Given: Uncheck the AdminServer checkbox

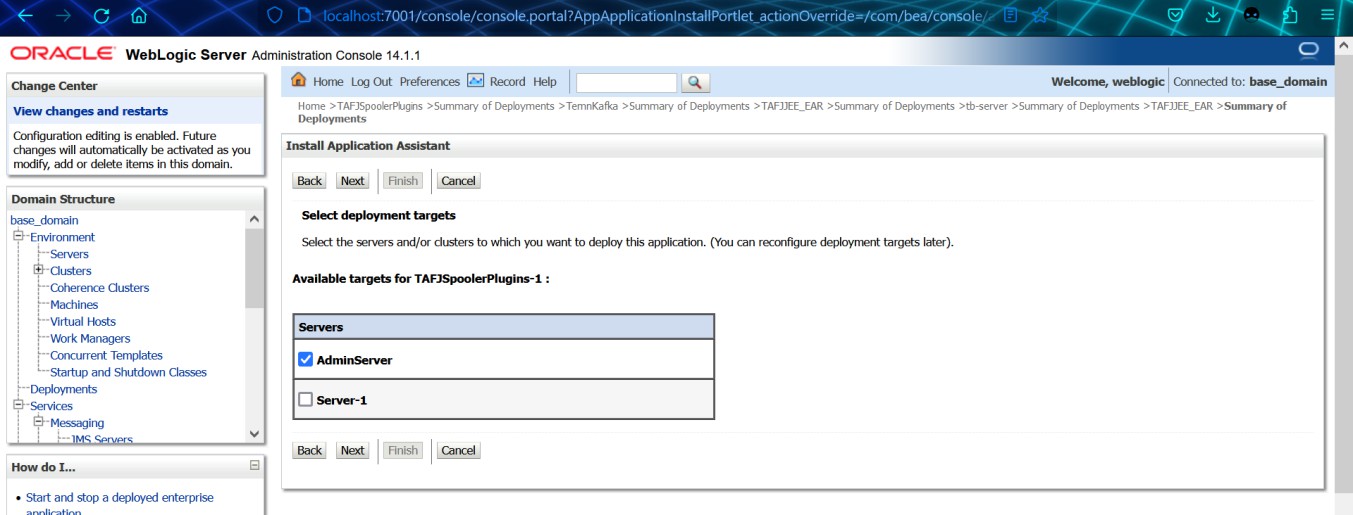Looking at the screenshot, I should click(x=306, y=360).
